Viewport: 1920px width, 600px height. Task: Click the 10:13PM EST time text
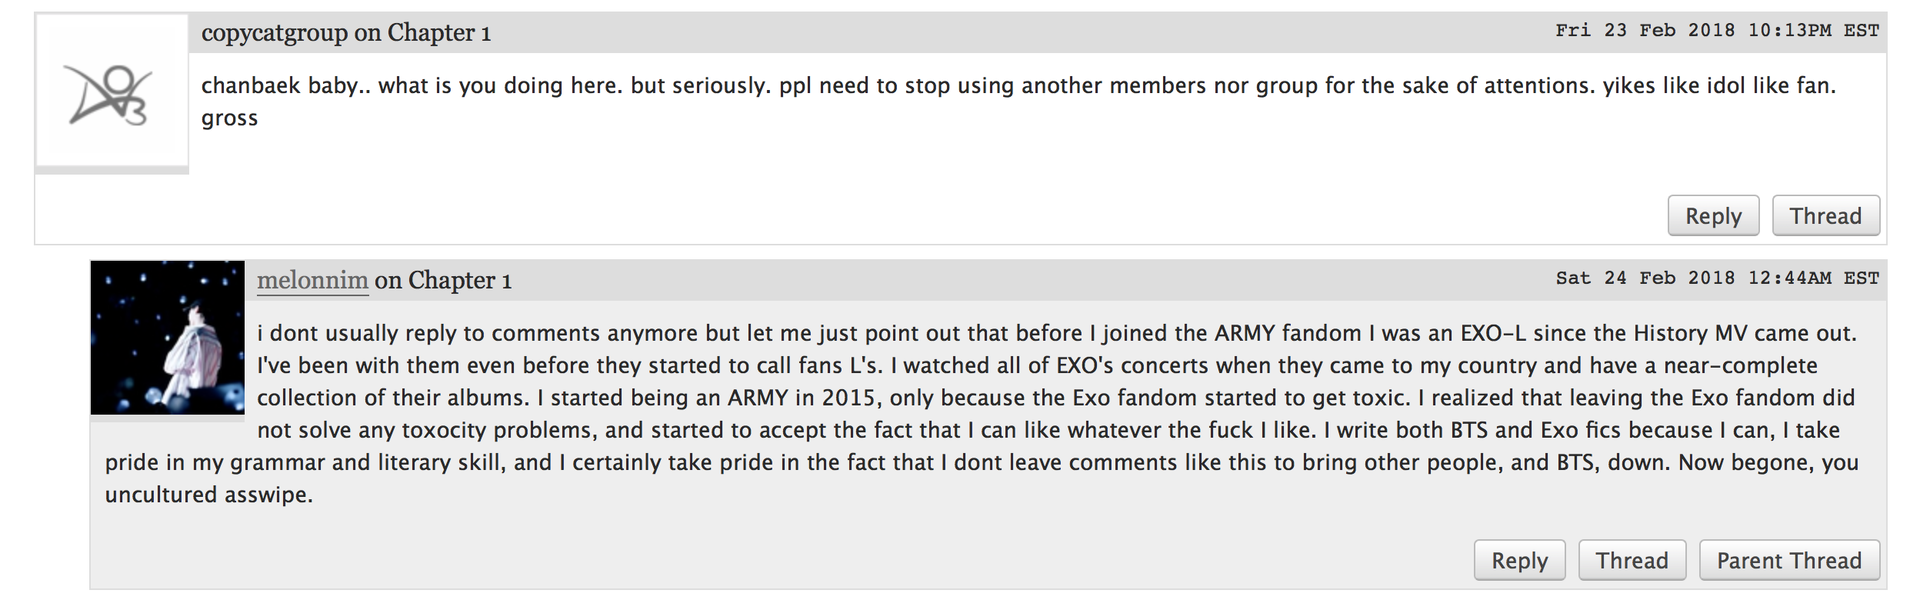click(x=1813, y=30)
